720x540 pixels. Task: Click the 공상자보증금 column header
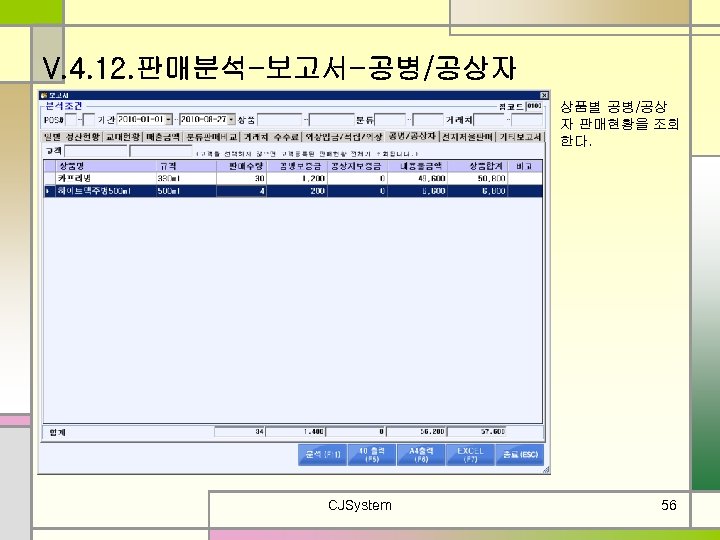pos(357,166)
